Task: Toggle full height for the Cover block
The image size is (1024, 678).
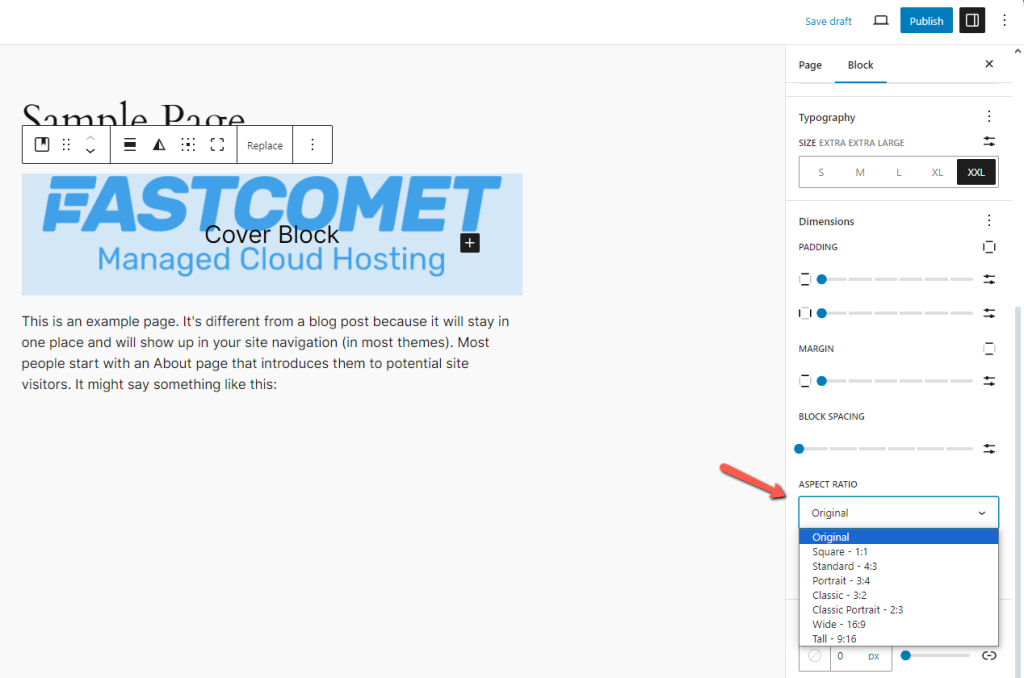Action: (217, 144)
